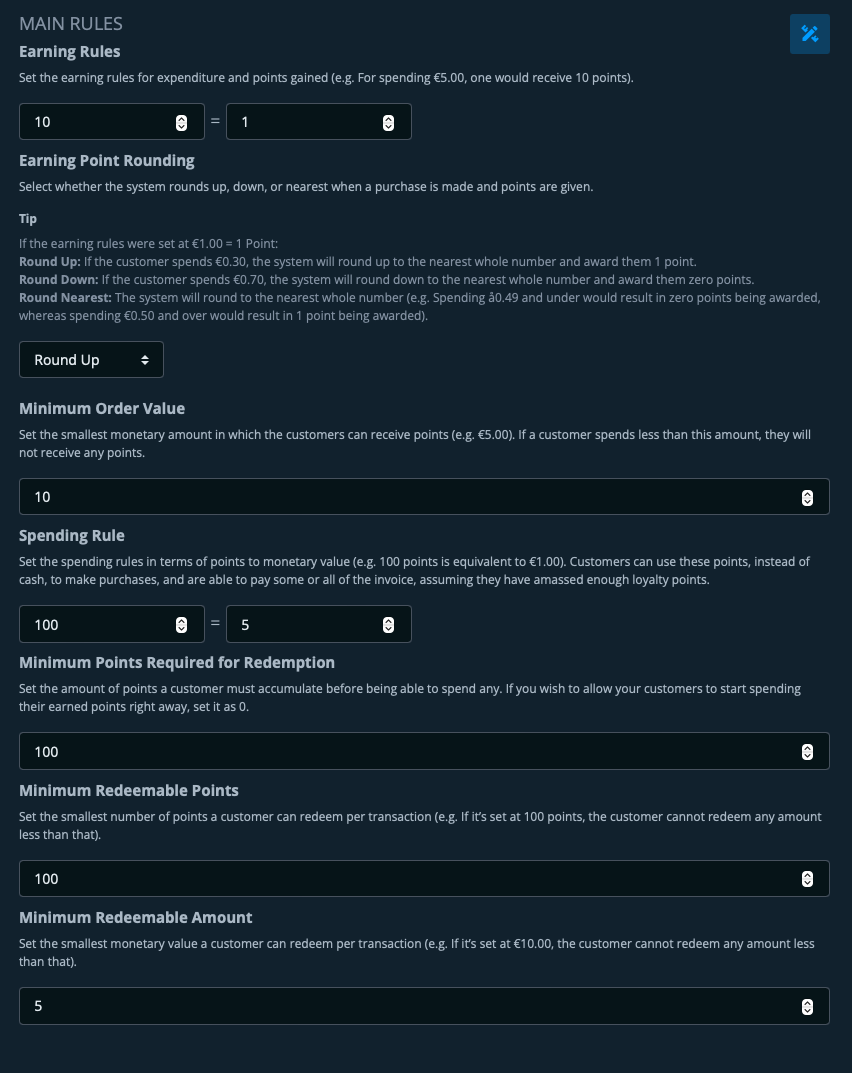852x1073 pixels.
Task: Increment the Spending Rule points stepper
Action: [181, 620]
